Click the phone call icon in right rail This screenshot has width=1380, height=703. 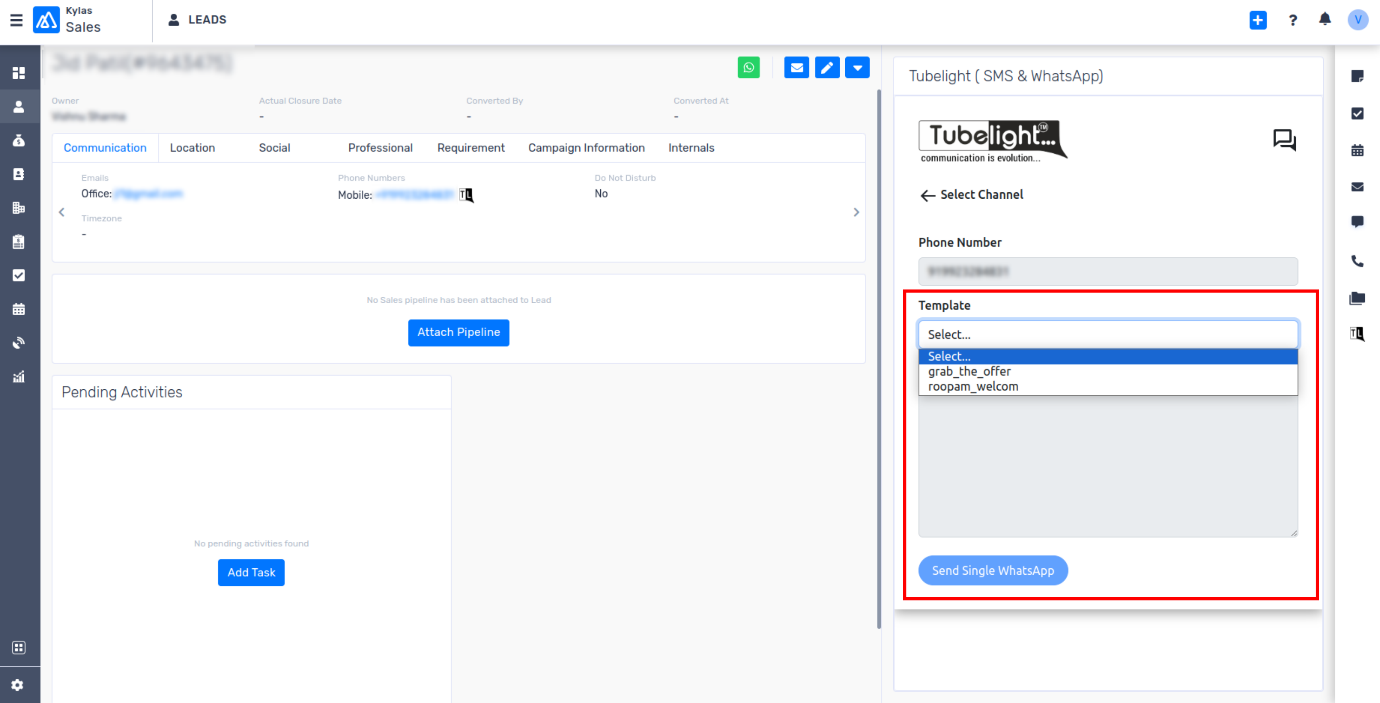[1357, 262]
